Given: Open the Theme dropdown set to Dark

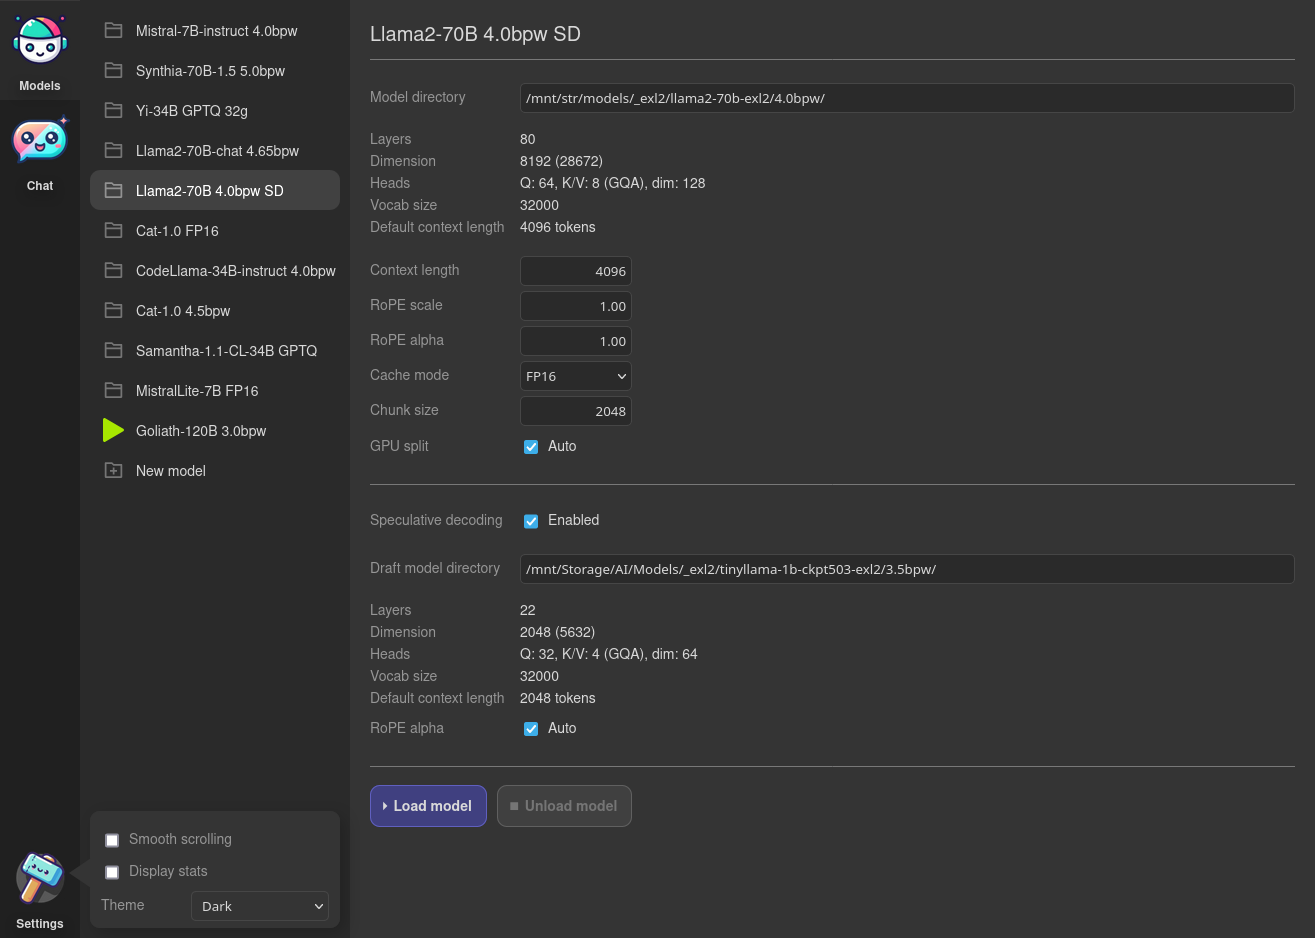Looking at the screenshot, I should point(260,906).
